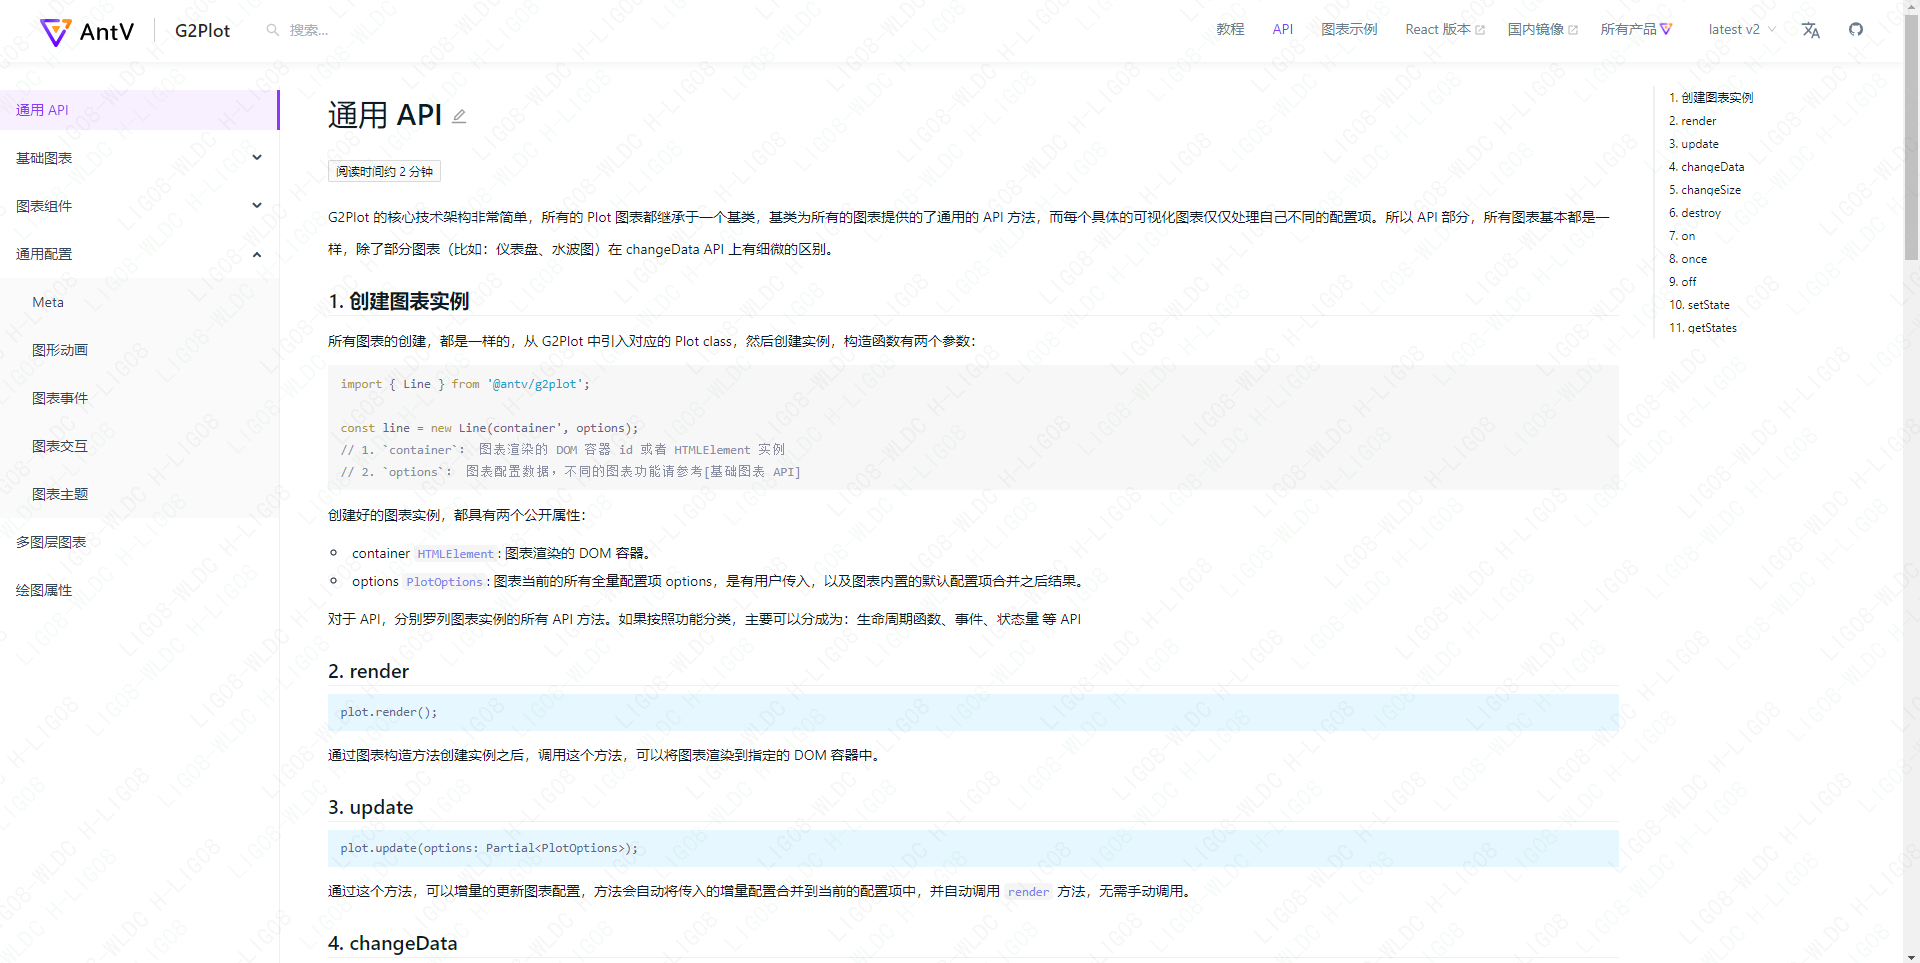1920x963 pixels.
Task: Open the GitHub repository icon
Action: (x=1856, y=30)
